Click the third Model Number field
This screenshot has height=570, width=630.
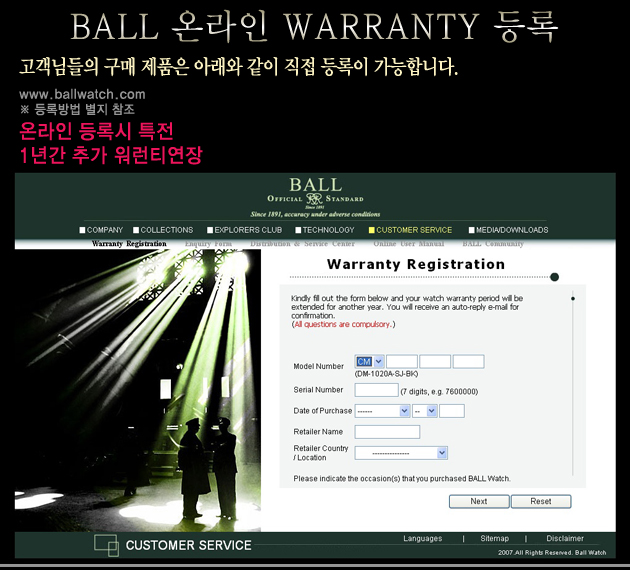tap(435, 362)
